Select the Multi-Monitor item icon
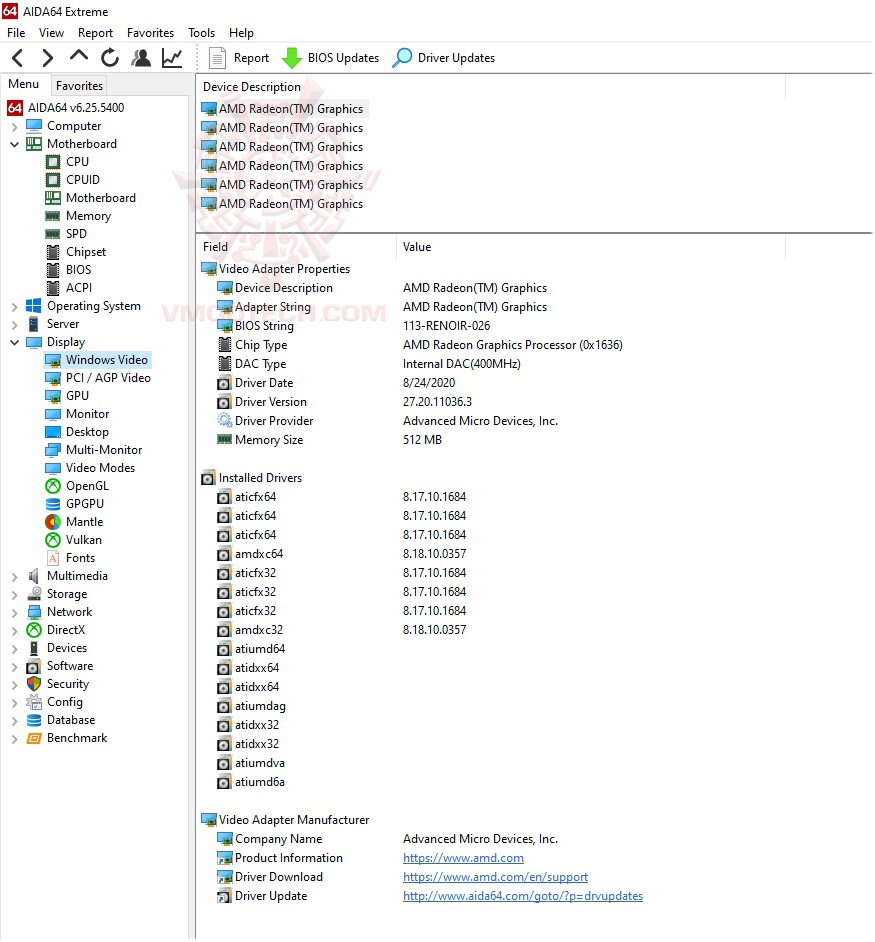The height and width of the screenshot is (942, 875). tap(53, 450)
